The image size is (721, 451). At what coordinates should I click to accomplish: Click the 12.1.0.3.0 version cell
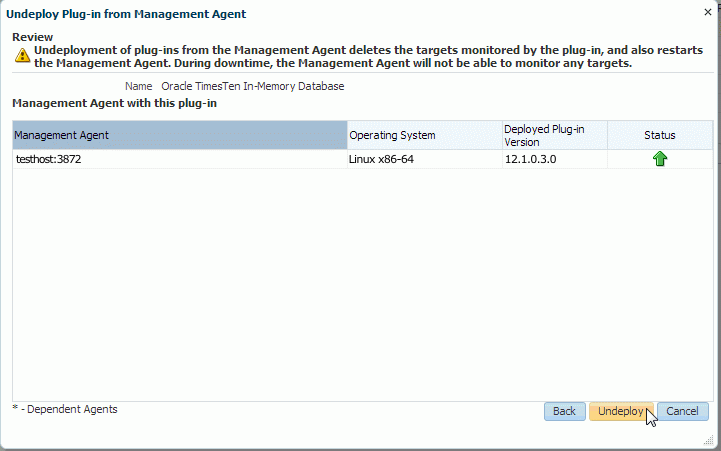[536, 159]
